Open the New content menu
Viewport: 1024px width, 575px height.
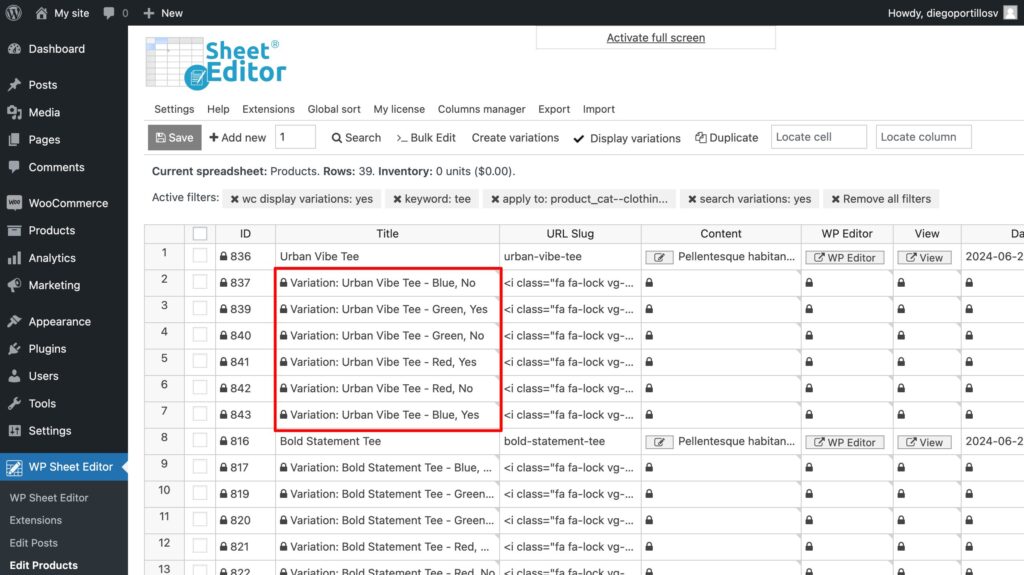click(163, 12)
